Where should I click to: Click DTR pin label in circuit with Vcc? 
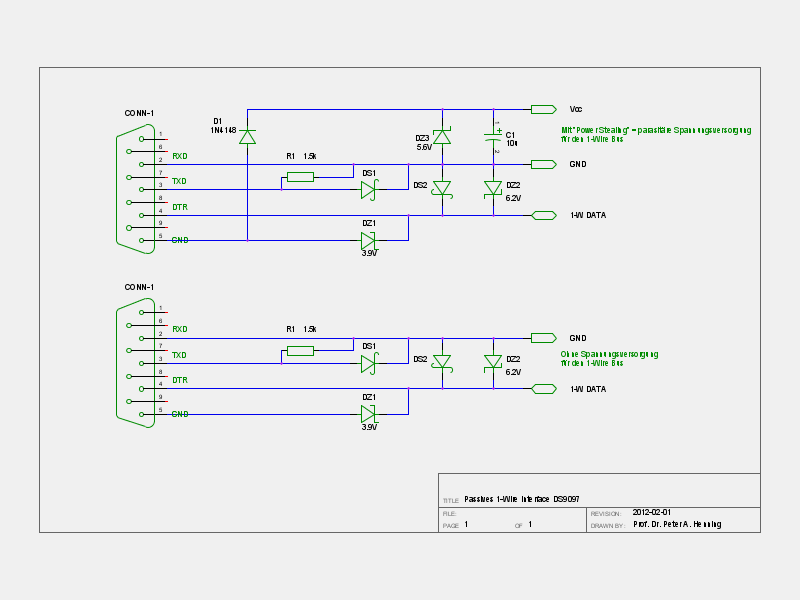(x=180, y=207)
